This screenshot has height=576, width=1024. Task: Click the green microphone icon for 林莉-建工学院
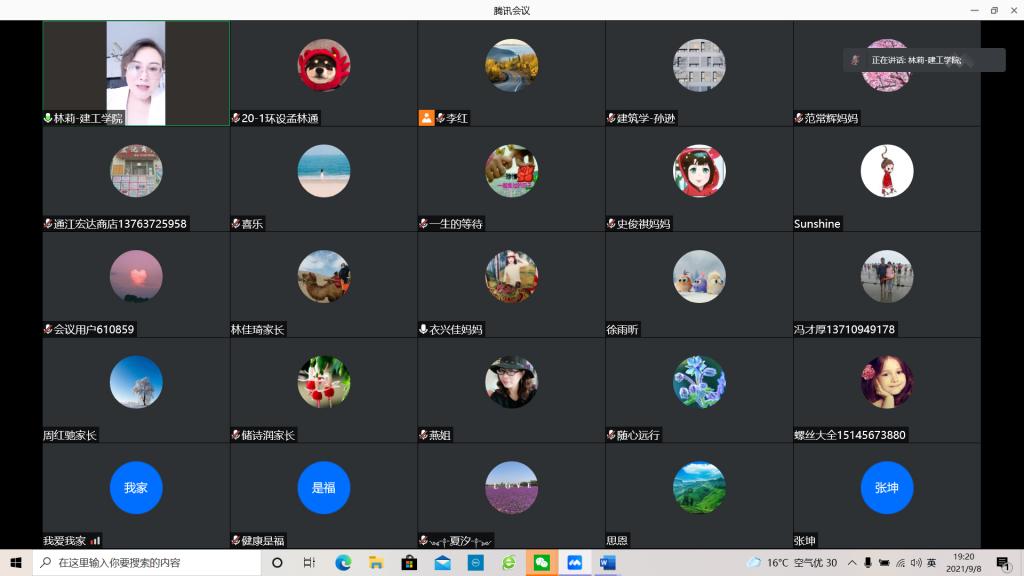pos(47,118)
